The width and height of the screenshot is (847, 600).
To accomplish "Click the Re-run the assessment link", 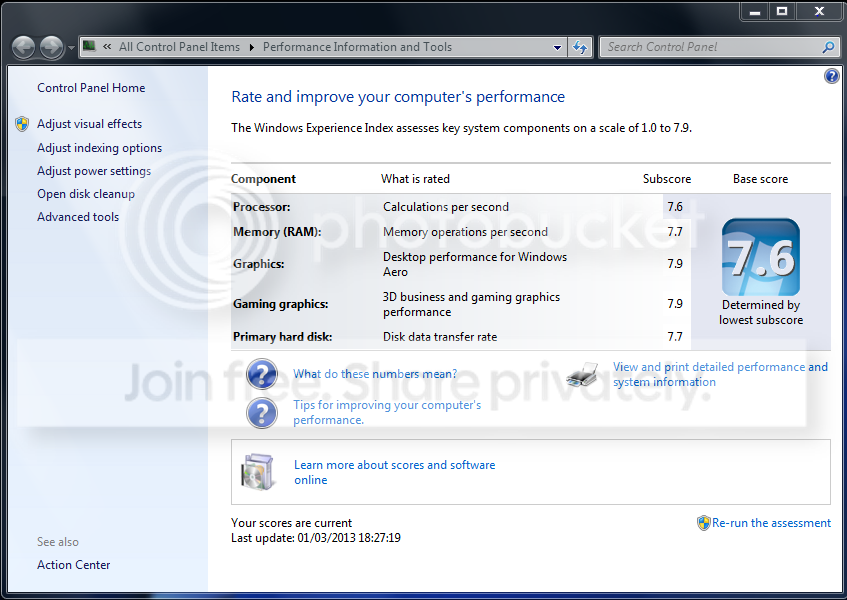I will click(x=771, y=523).
